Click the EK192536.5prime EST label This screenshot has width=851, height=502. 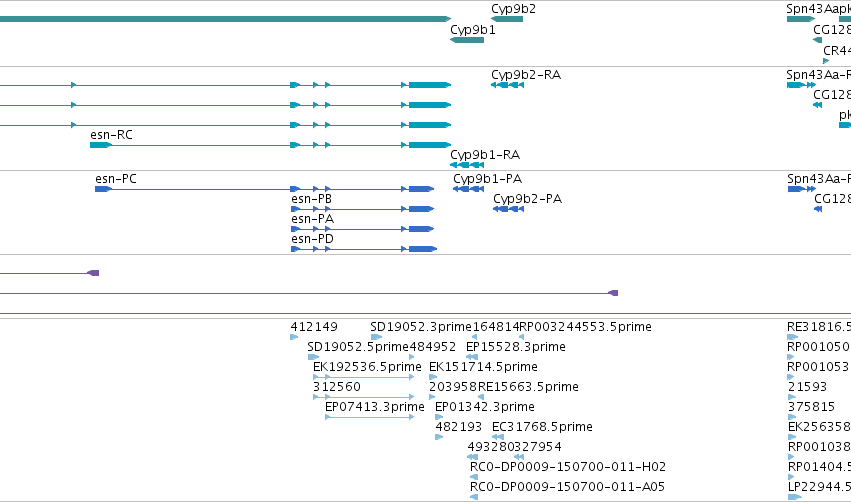click(367, 367)
